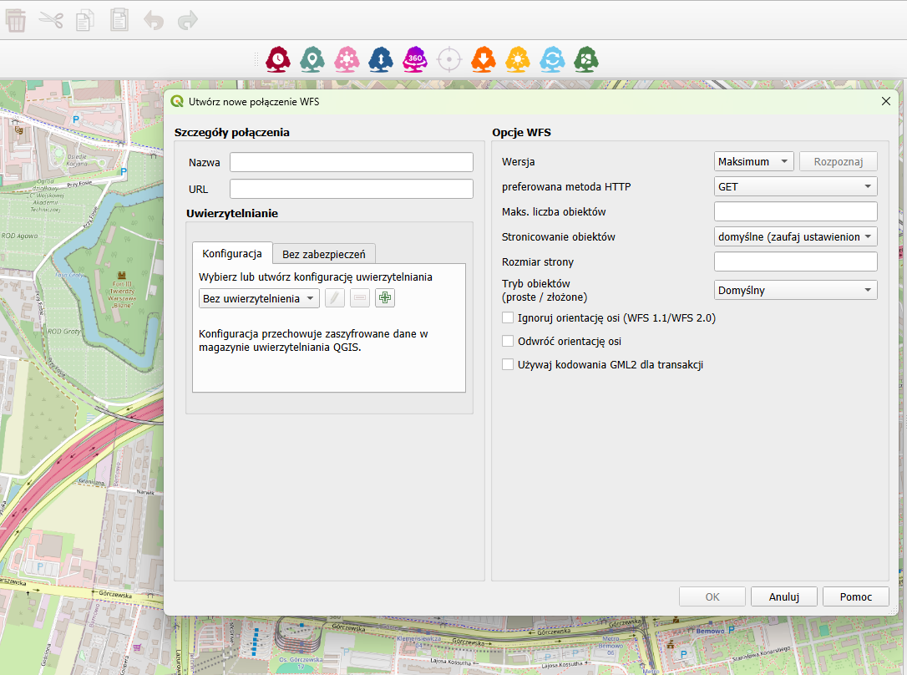Click the edit pencil icon for authentication configuration
The width and height of the screenshot is (907, 675).
point(335,298)
